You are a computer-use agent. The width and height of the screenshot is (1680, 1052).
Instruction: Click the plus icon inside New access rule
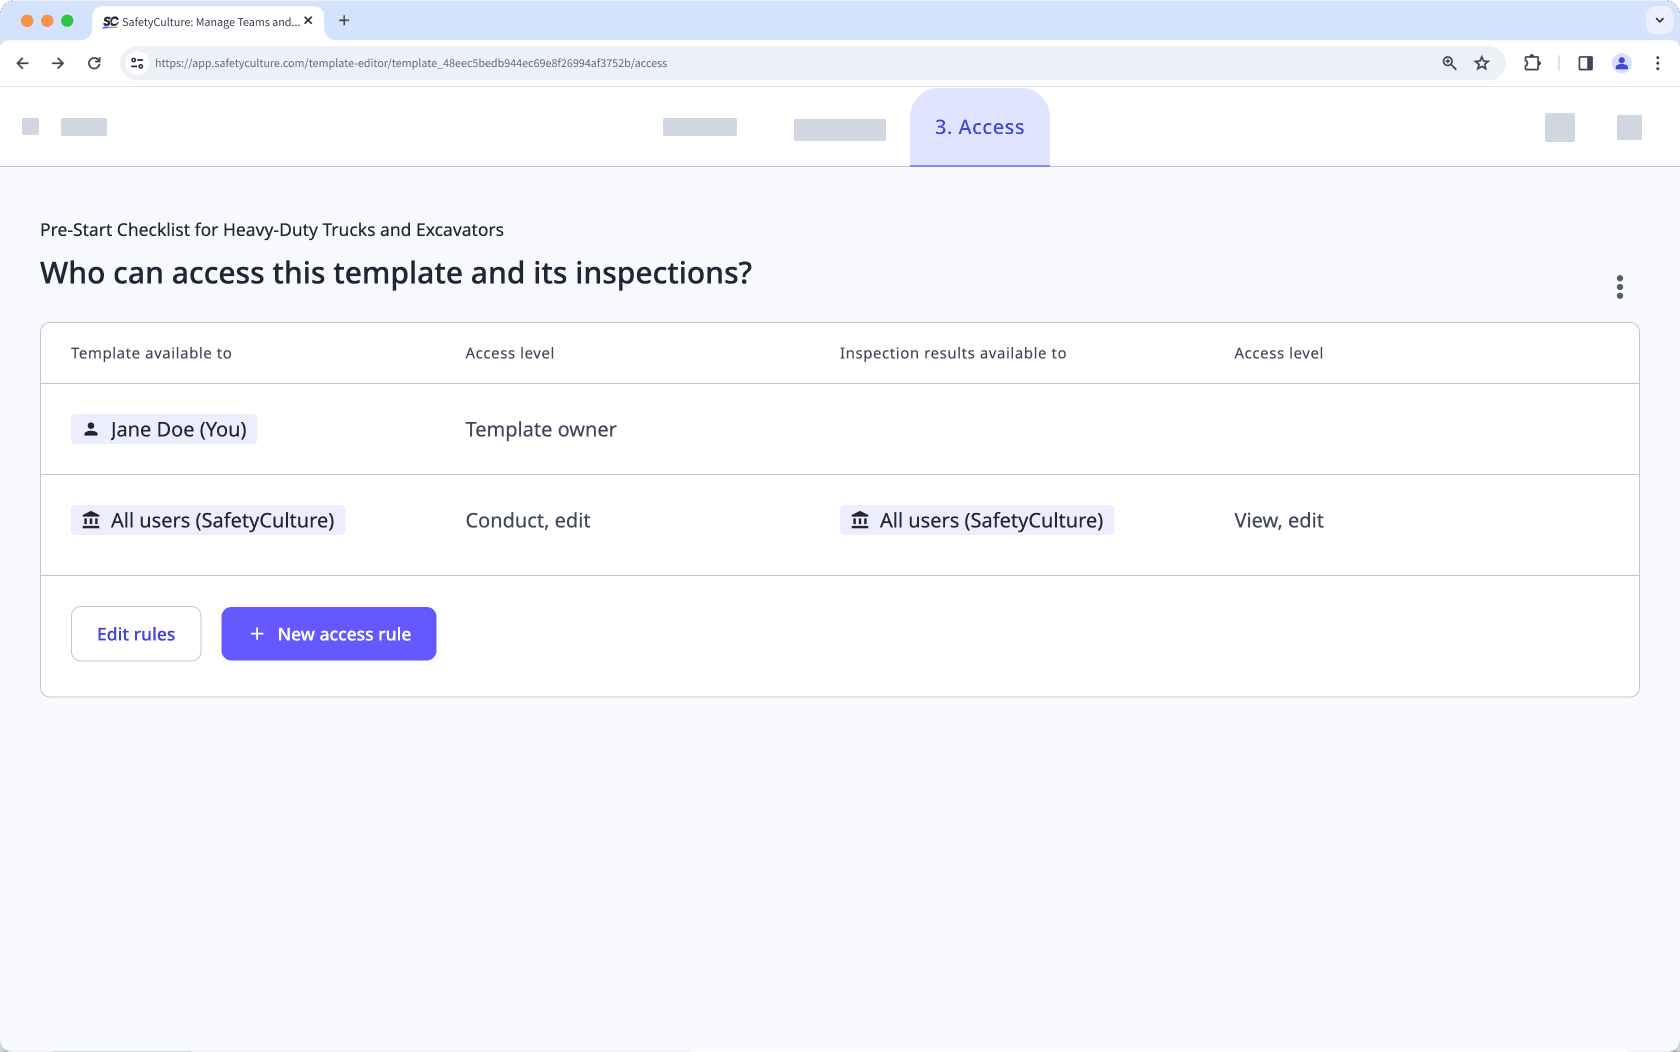point(256,634)
